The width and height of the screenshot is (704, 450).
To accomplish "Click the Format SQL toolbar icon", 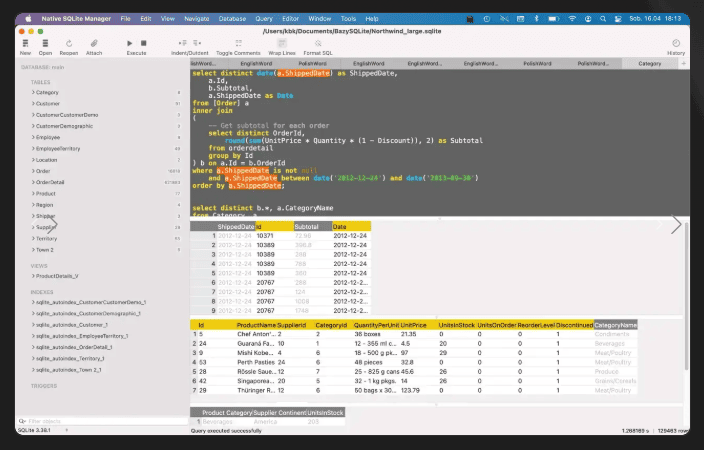I will click(x=318, y=43).
